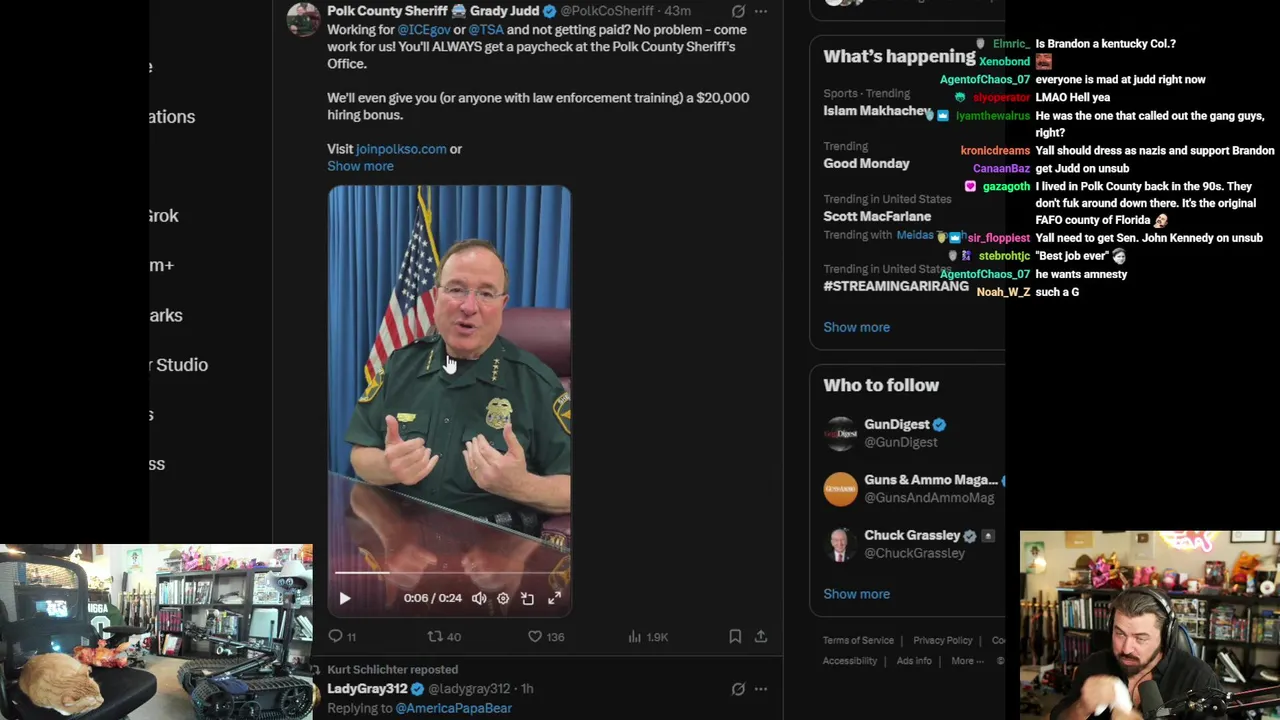Share the Polk County Sheriff post

tap(761, 636)
